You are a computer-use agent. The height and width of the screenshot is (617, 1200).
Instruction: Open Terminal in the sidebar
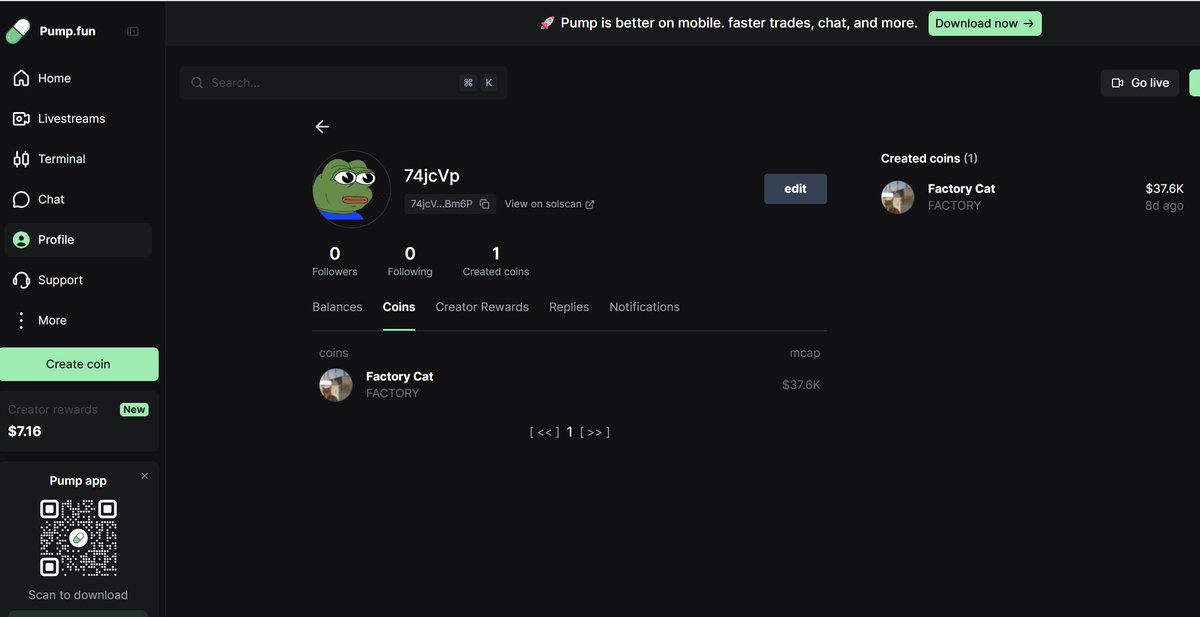coord(78,159)
